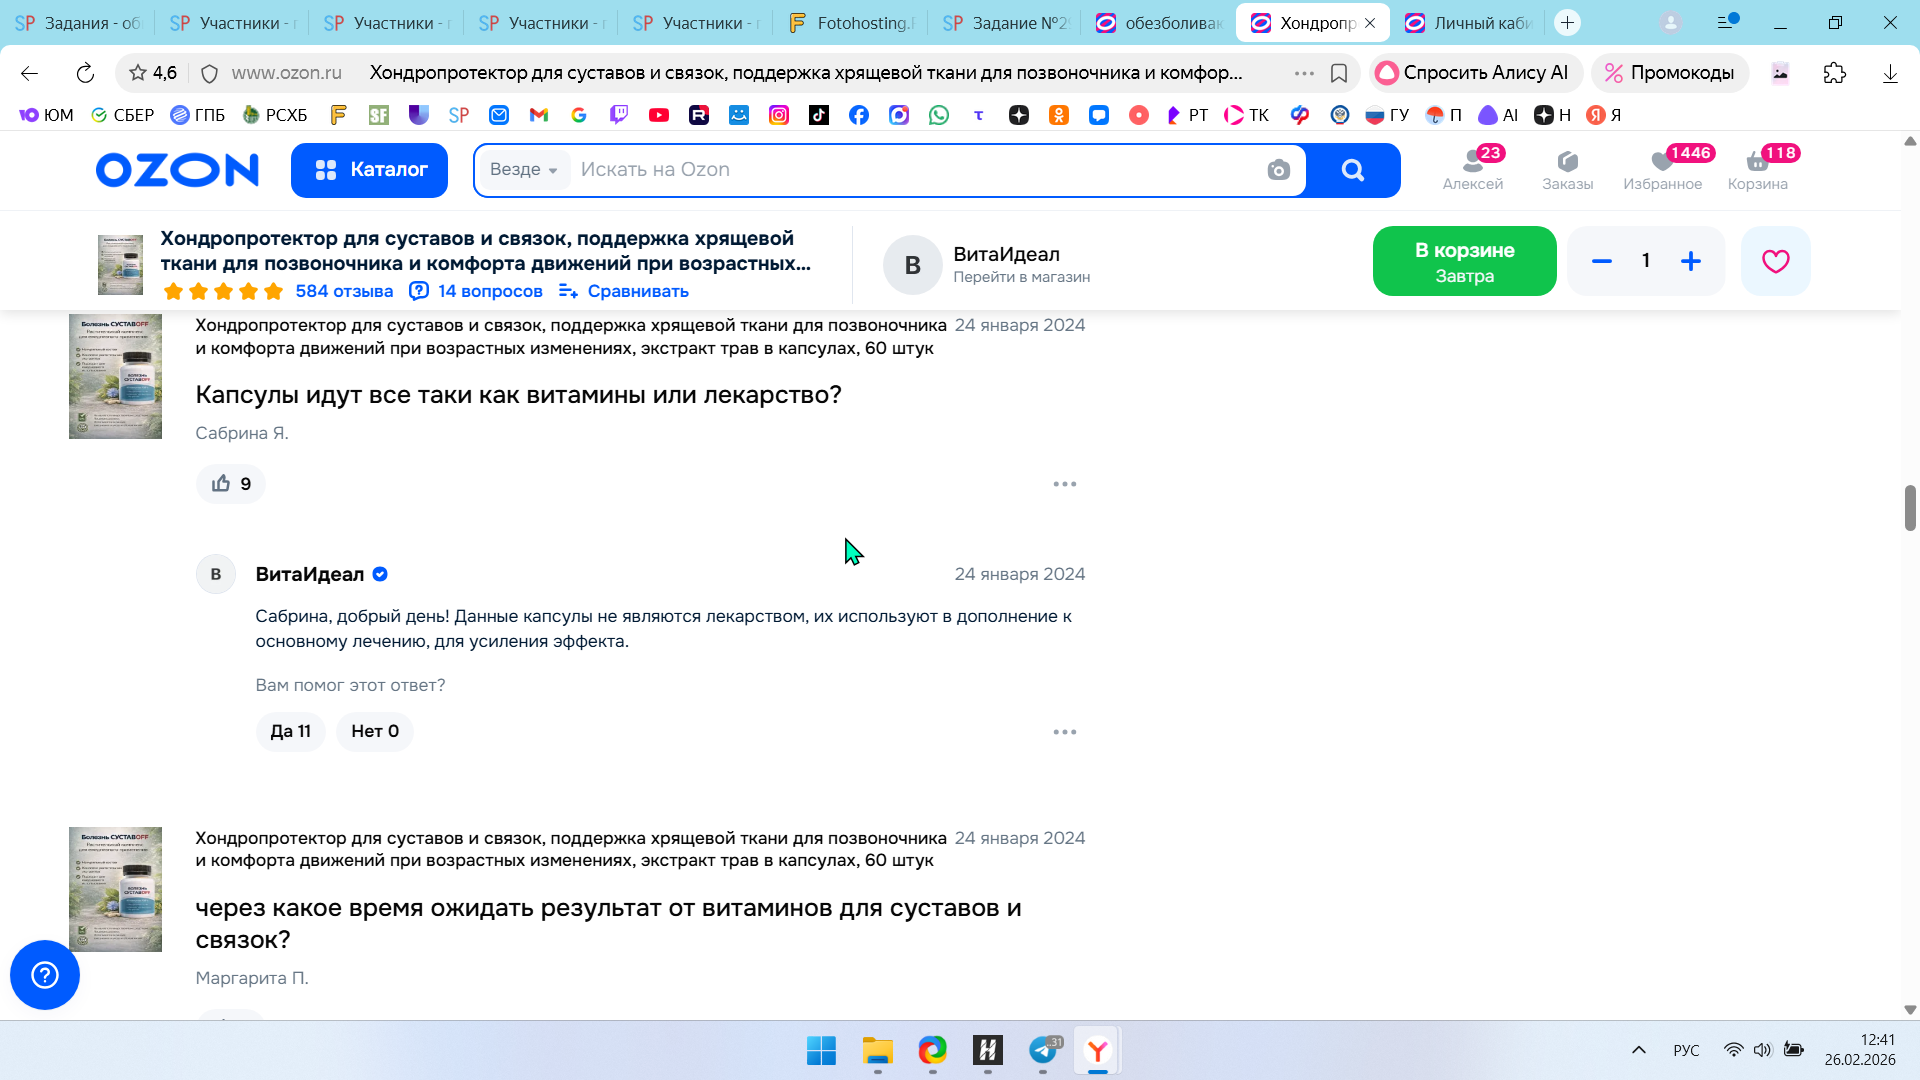1920x1080 pixels.
Task: Open the Заказы orders icon
Action: [1567, 169]
